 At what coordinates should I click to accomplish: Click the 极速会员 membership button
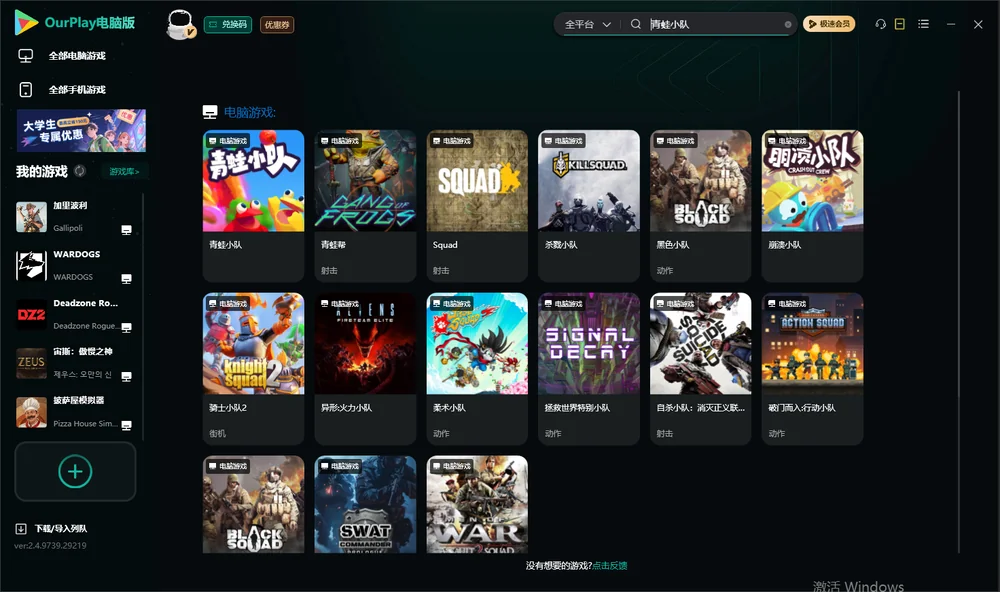(x=829, y=24)
